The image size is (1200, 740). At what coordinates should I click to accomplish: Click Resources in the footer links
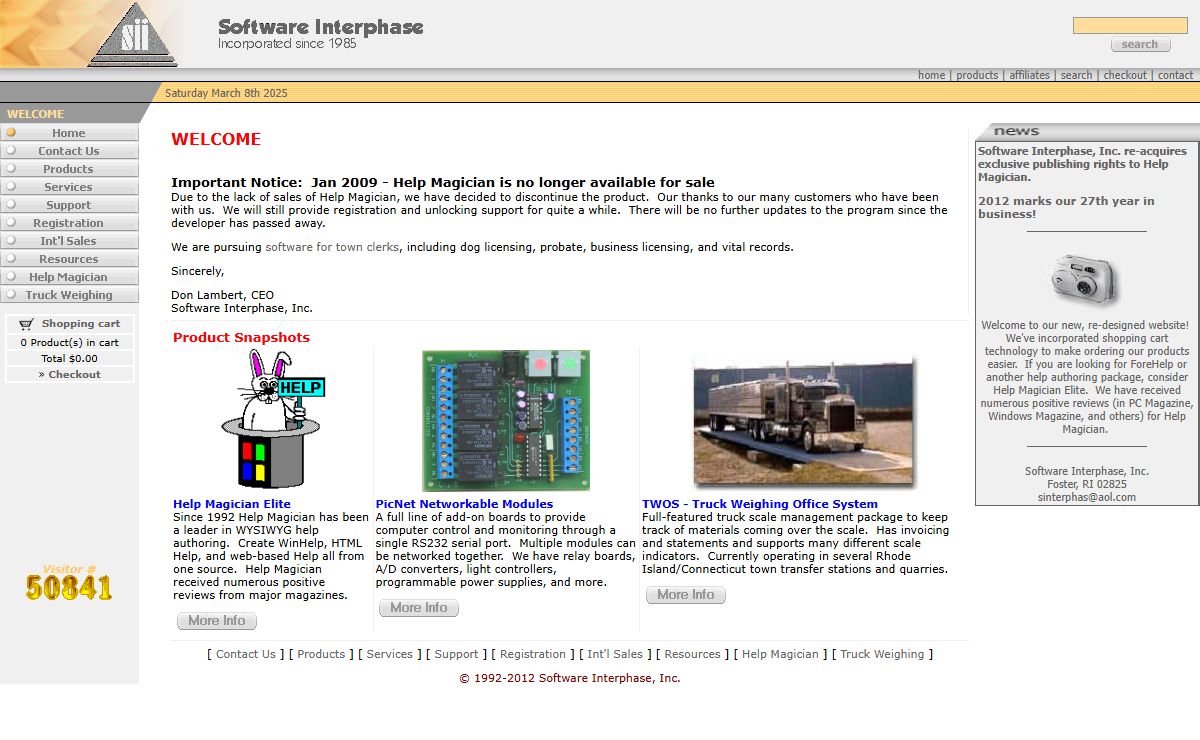pos(692,654)
